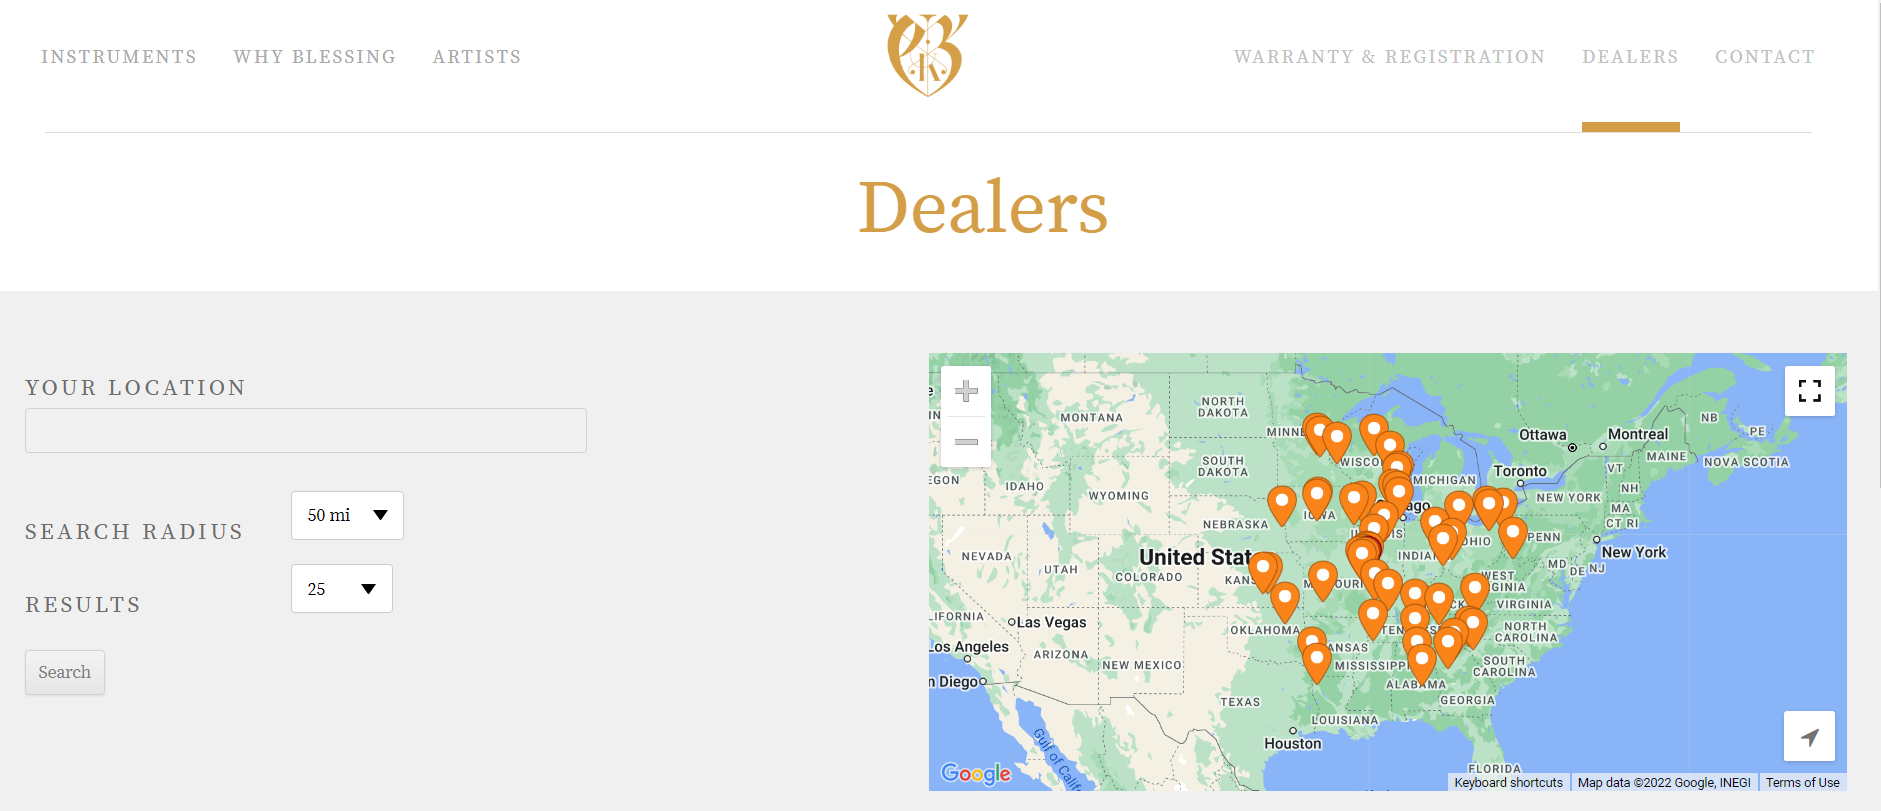Open map Terms of Use link

coord(1802,783)
